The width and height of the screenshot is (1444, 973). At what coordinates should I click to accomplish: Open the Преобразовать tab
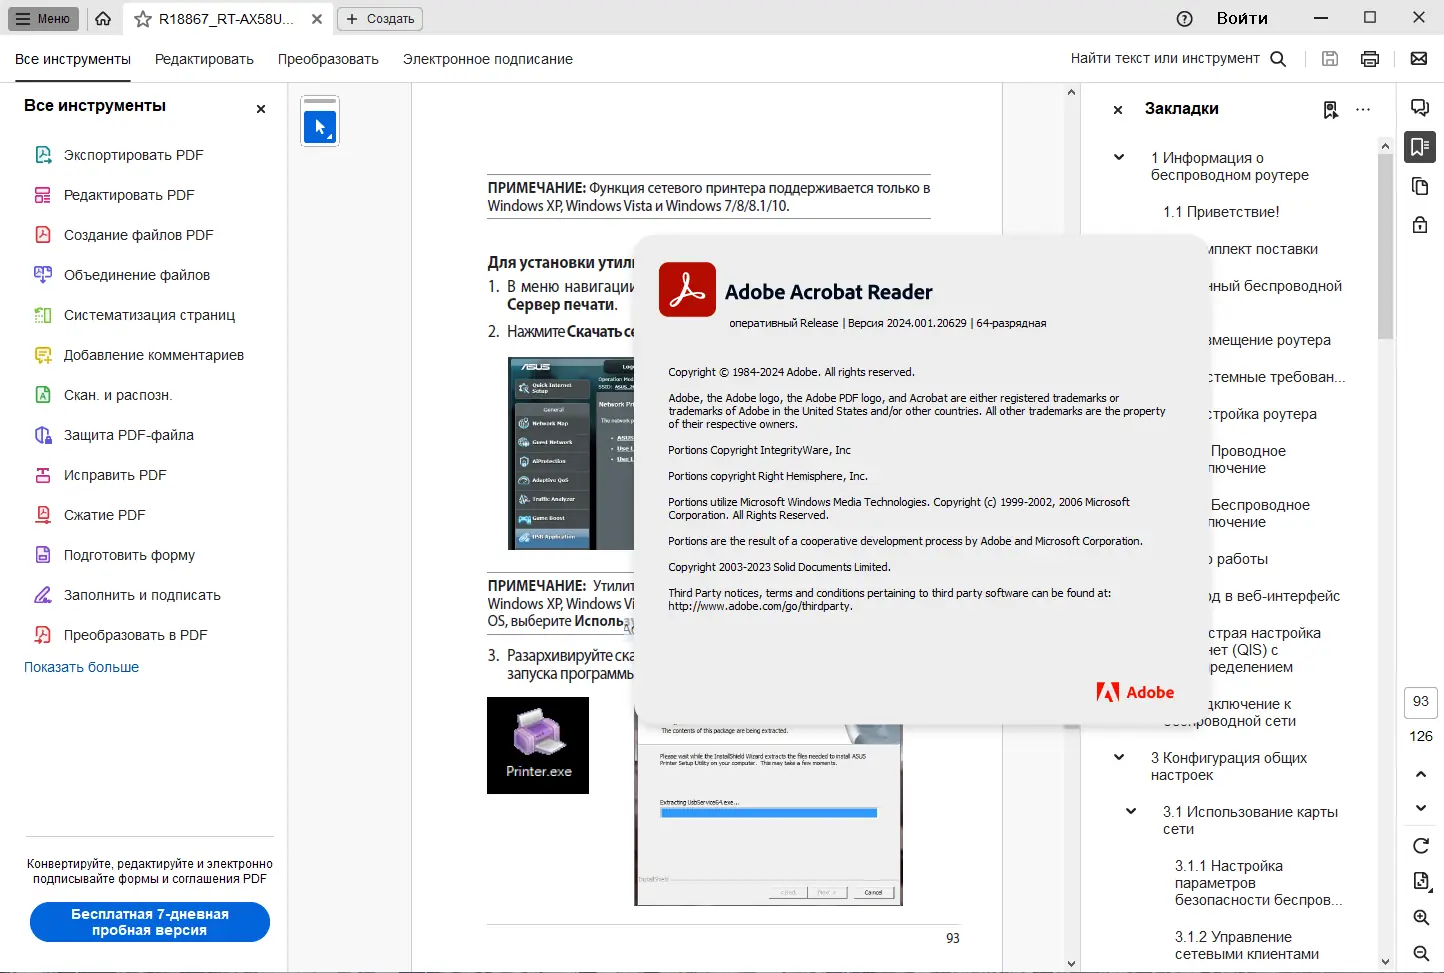328,59
